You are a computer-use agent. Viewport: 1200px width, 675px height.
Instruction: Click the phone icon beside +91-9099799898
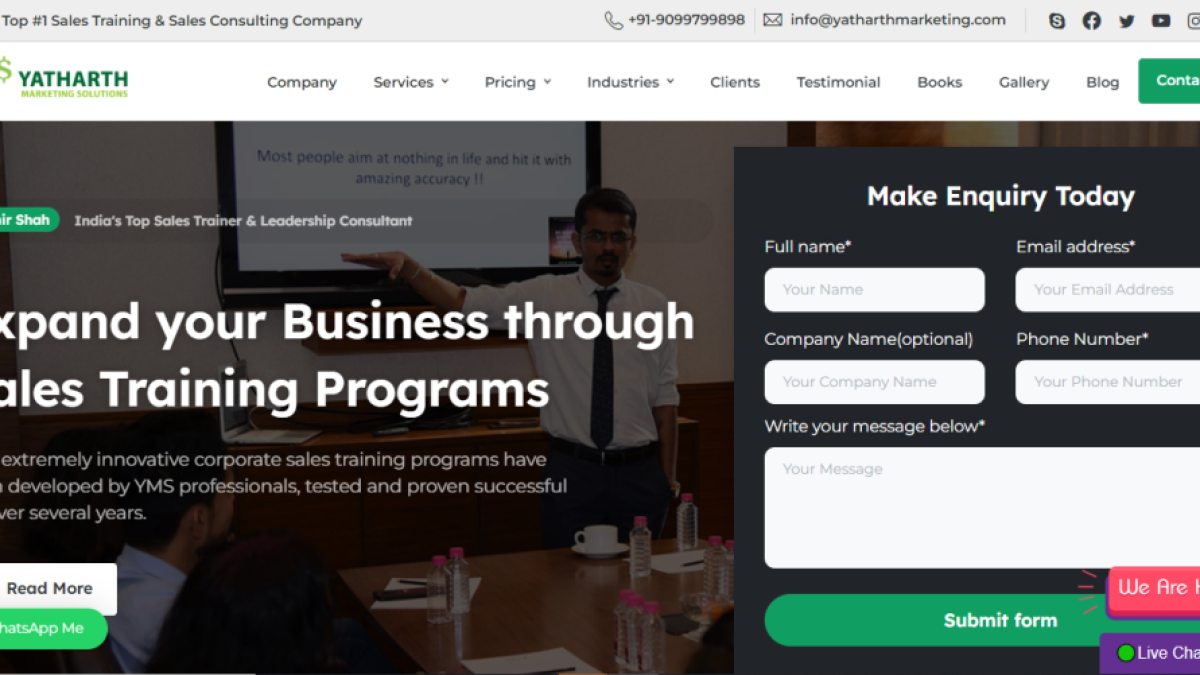[x=614, y=20]
